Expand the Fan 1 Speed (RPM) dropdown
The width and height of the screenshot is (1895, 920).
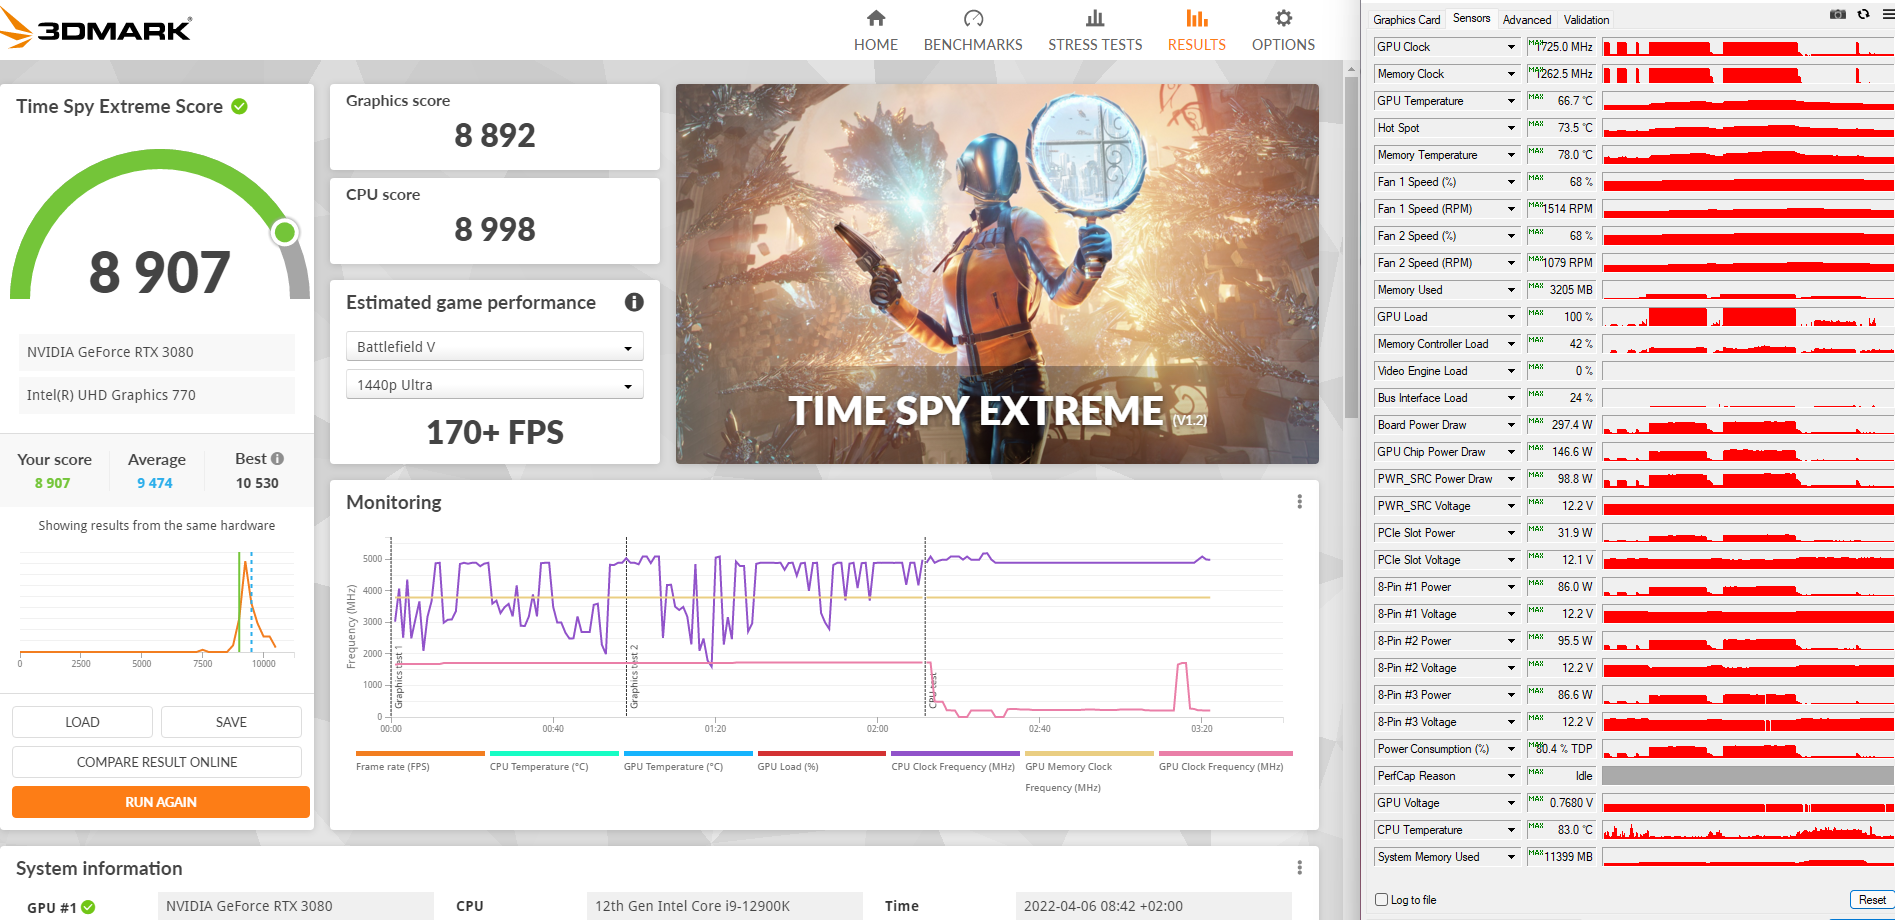1511,209
